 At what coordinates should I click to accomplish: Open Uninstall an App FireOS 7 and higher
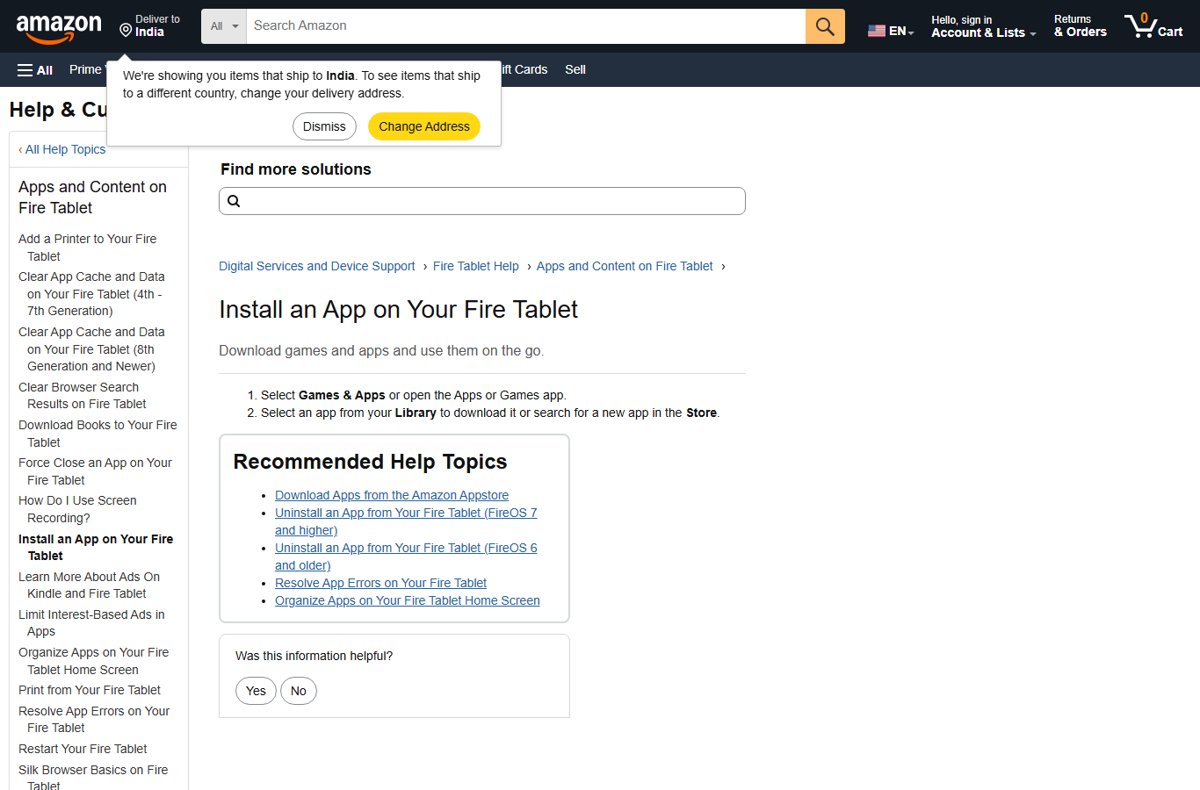tap(406, 521)
